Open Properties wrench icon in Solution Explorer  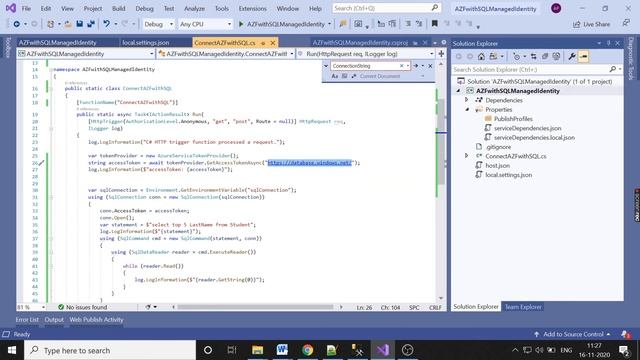coord(572,57)
